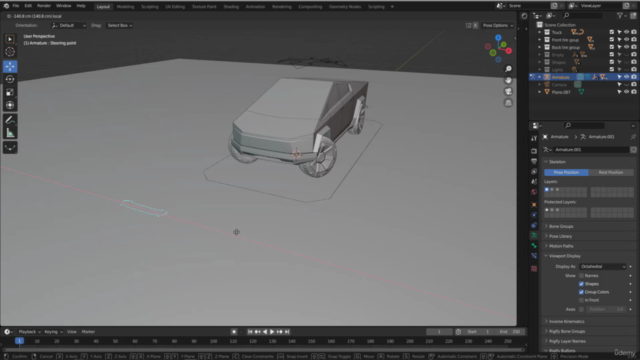Click the Rest Position button
This screenshot has height=360, width=640.
point(611,172)
